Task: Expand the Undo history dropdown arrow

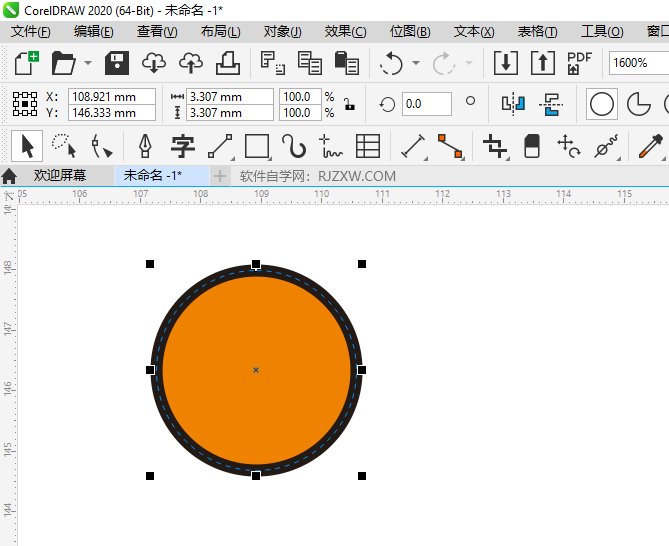Action: click(x=414, y=64)
